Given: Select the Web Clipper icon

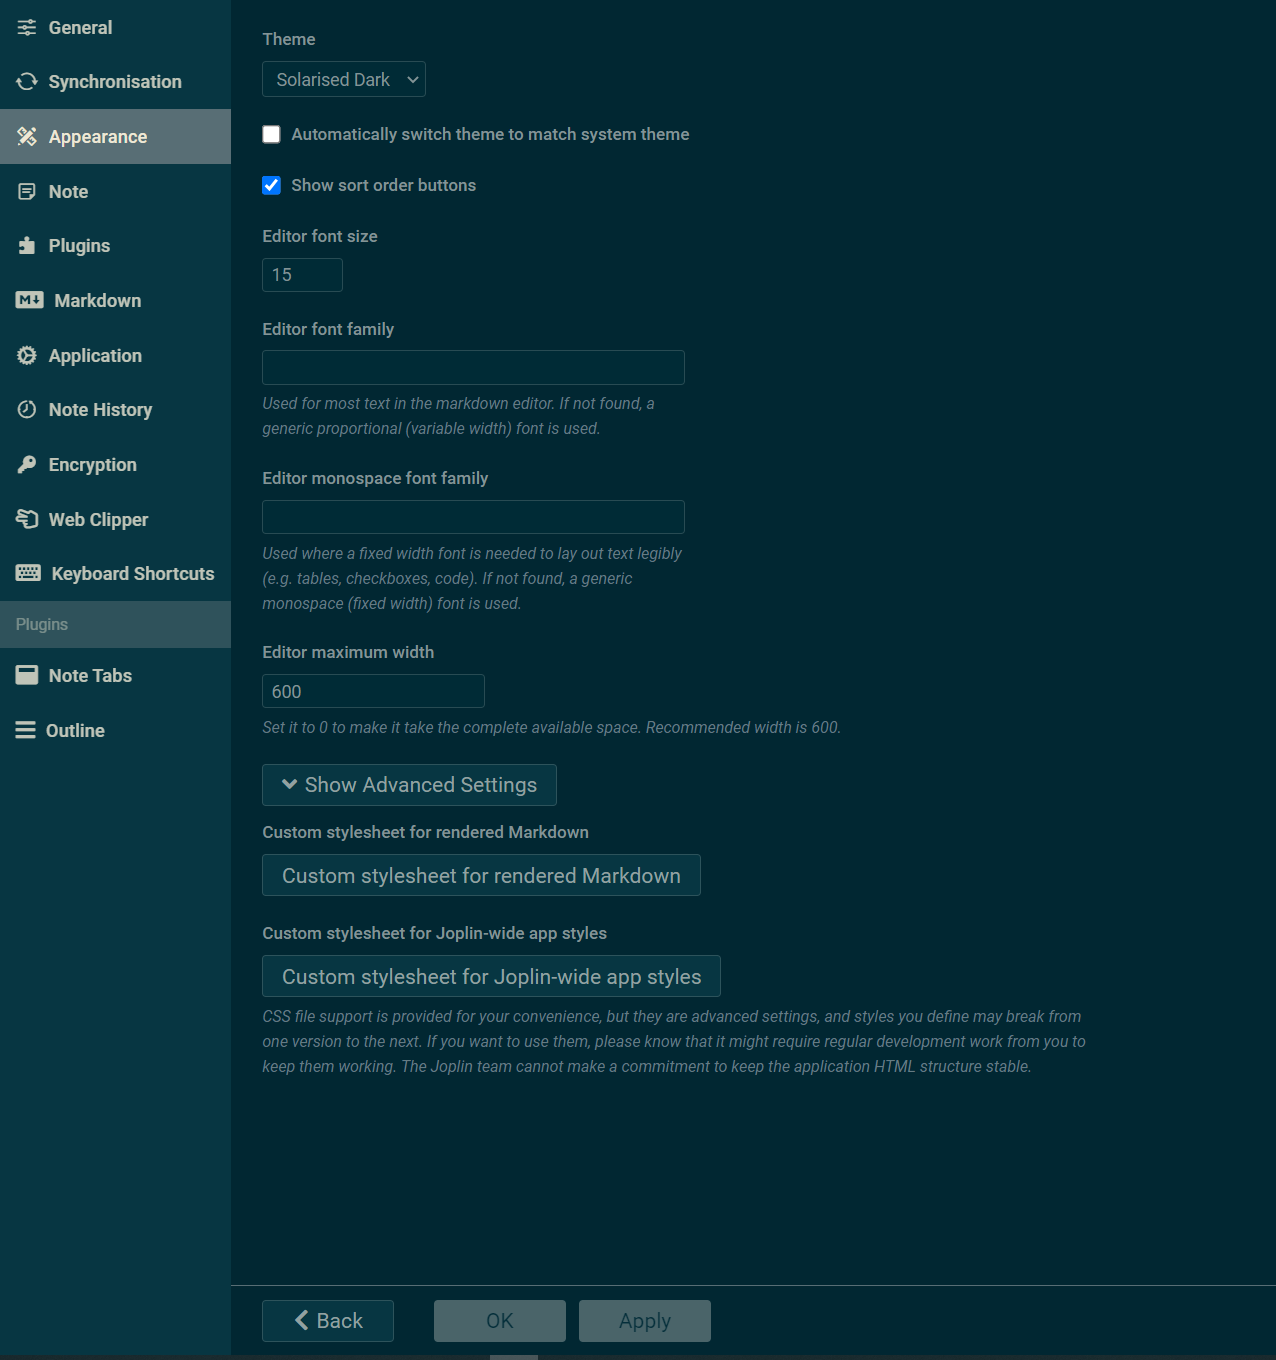Looking at the screenshot, I should (27, 519).
